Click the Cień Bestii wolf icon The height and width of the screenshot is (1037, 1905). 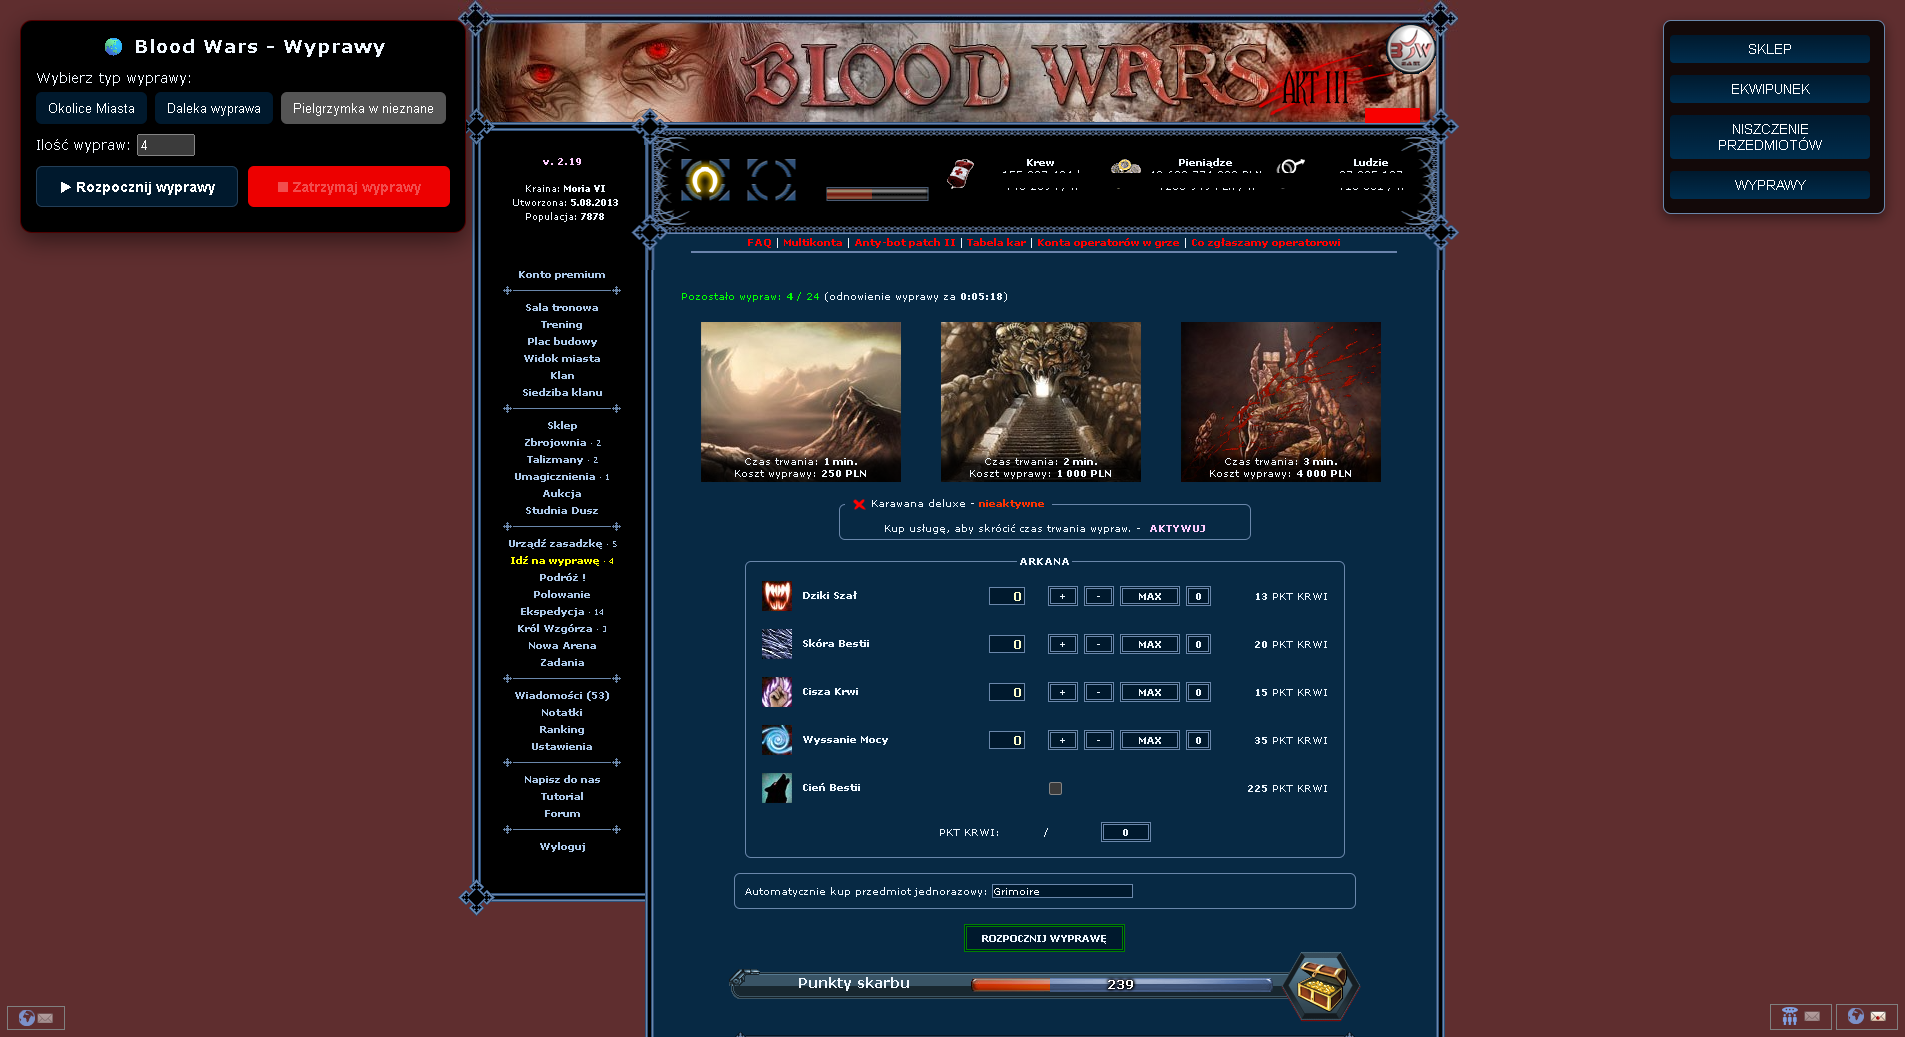[777, 788]
